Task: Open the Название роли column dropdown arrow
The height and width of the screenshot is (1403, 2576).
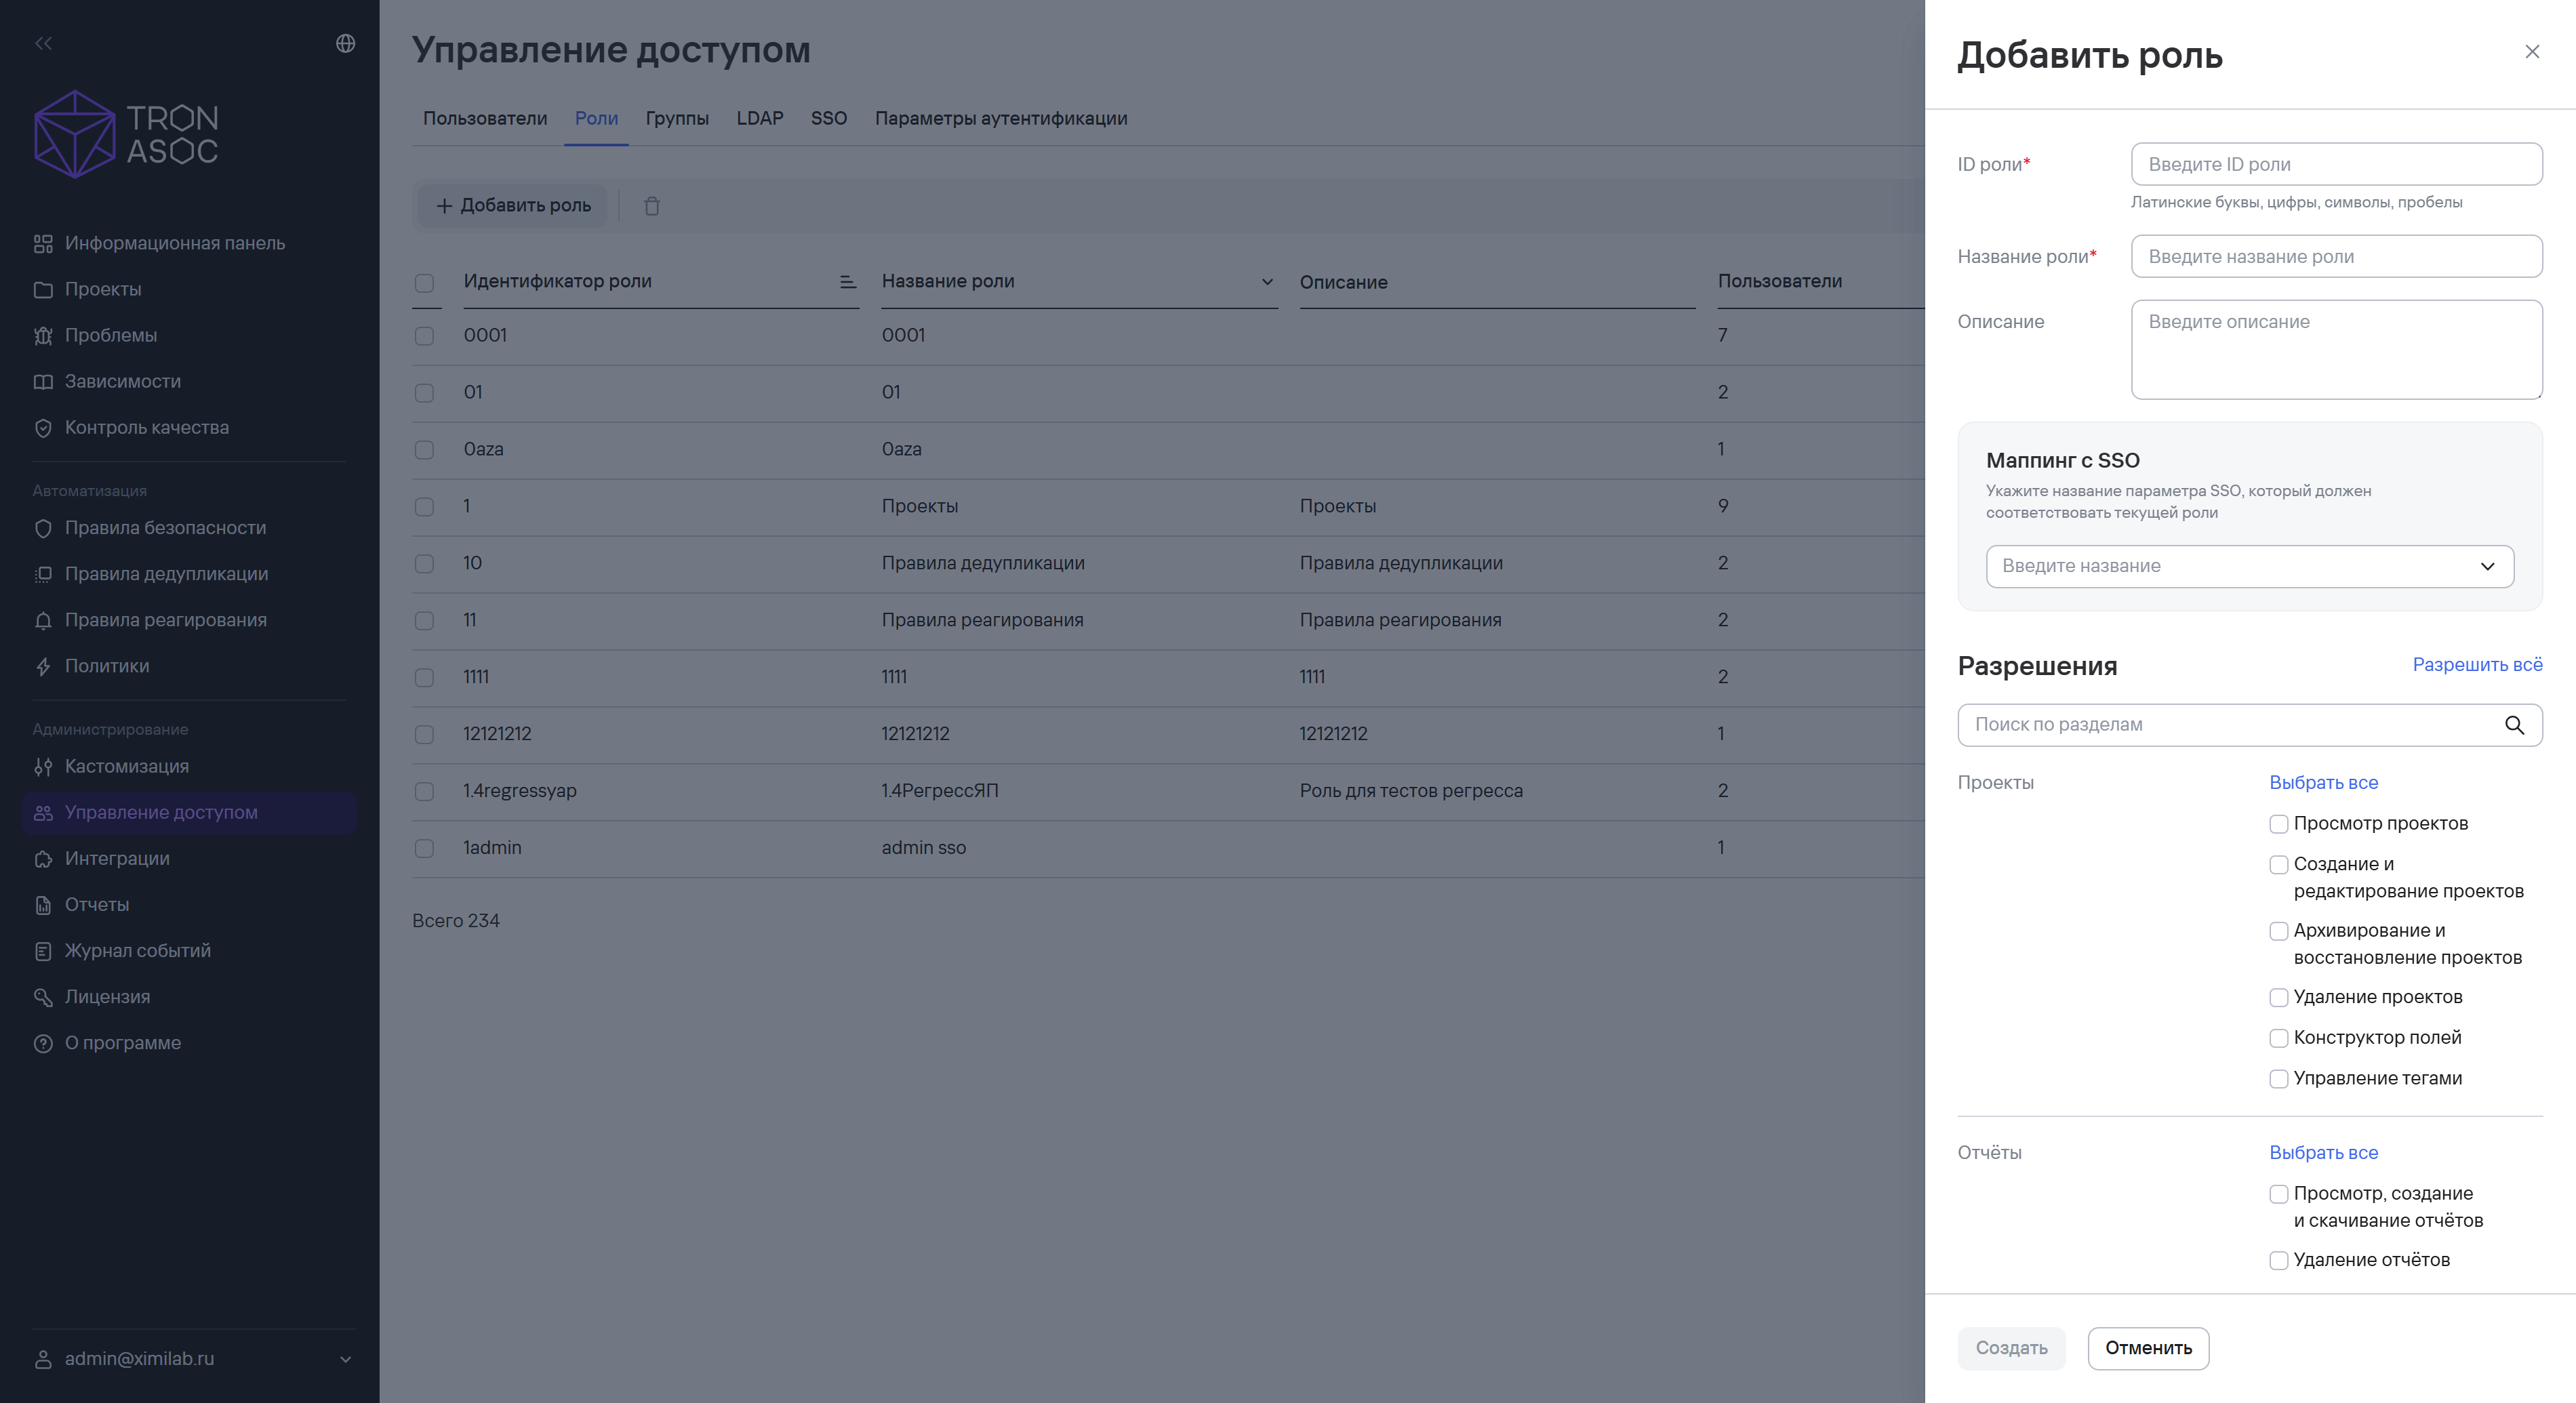Action: (x=1266, y=282)
